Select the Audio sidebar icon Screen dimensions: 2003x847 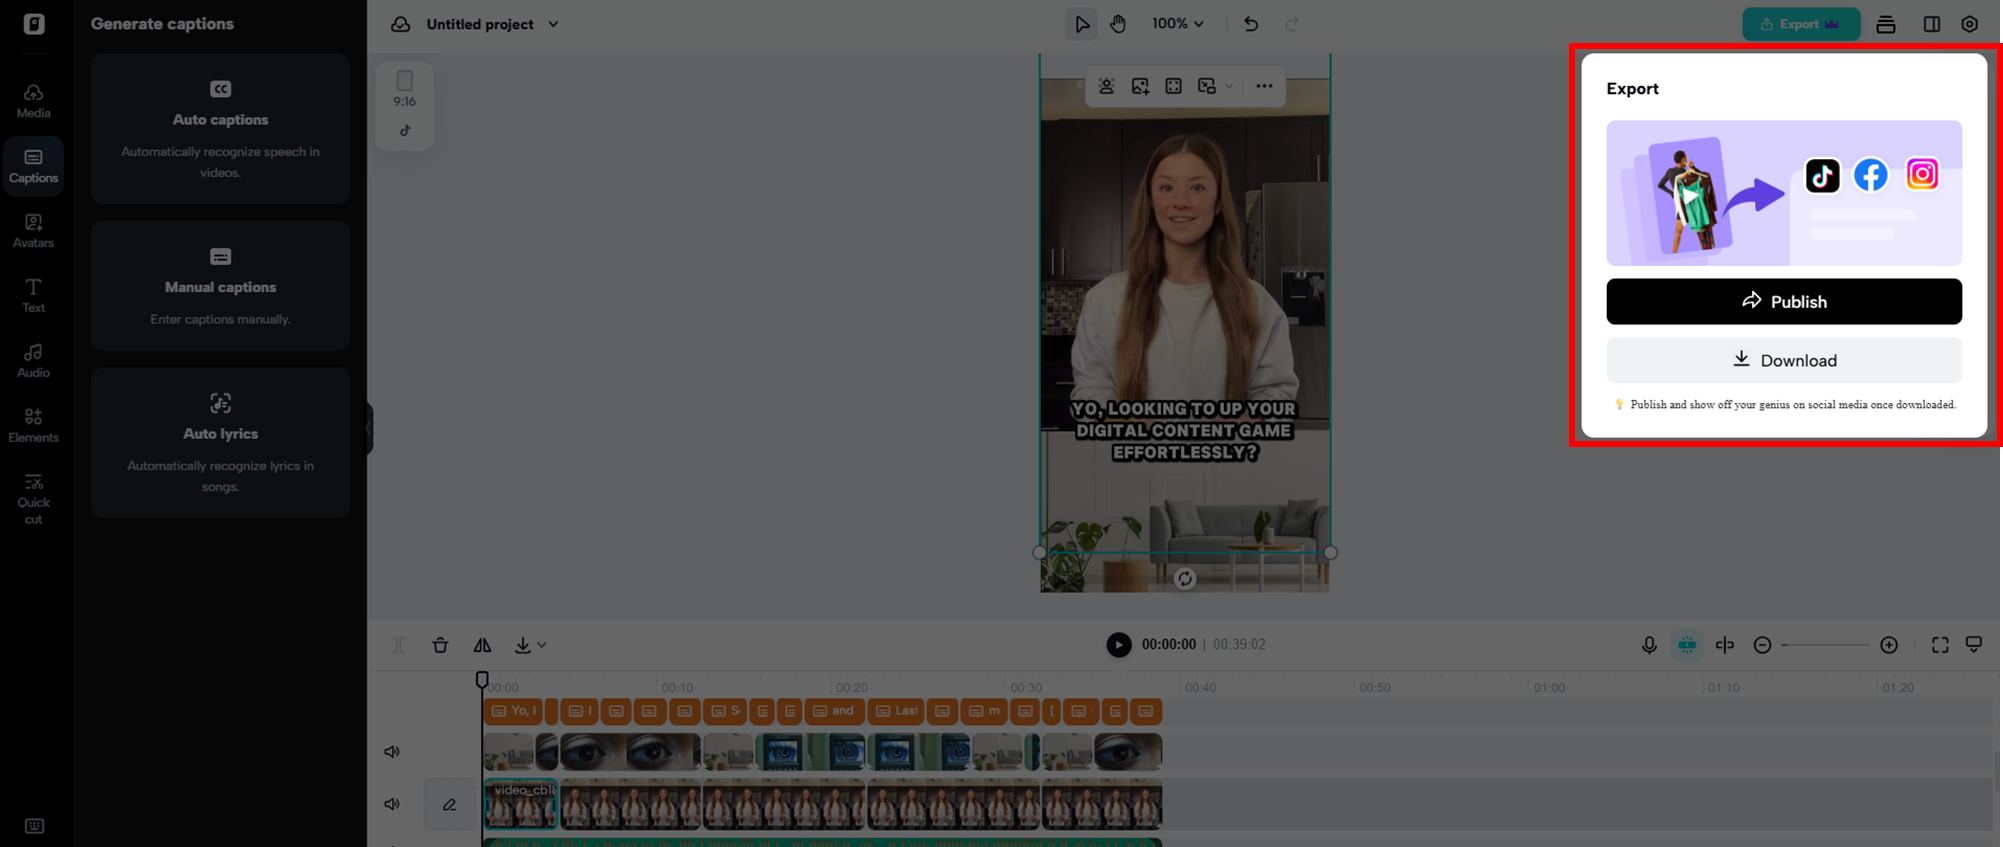pyautogui.click(x=33, y=361)
